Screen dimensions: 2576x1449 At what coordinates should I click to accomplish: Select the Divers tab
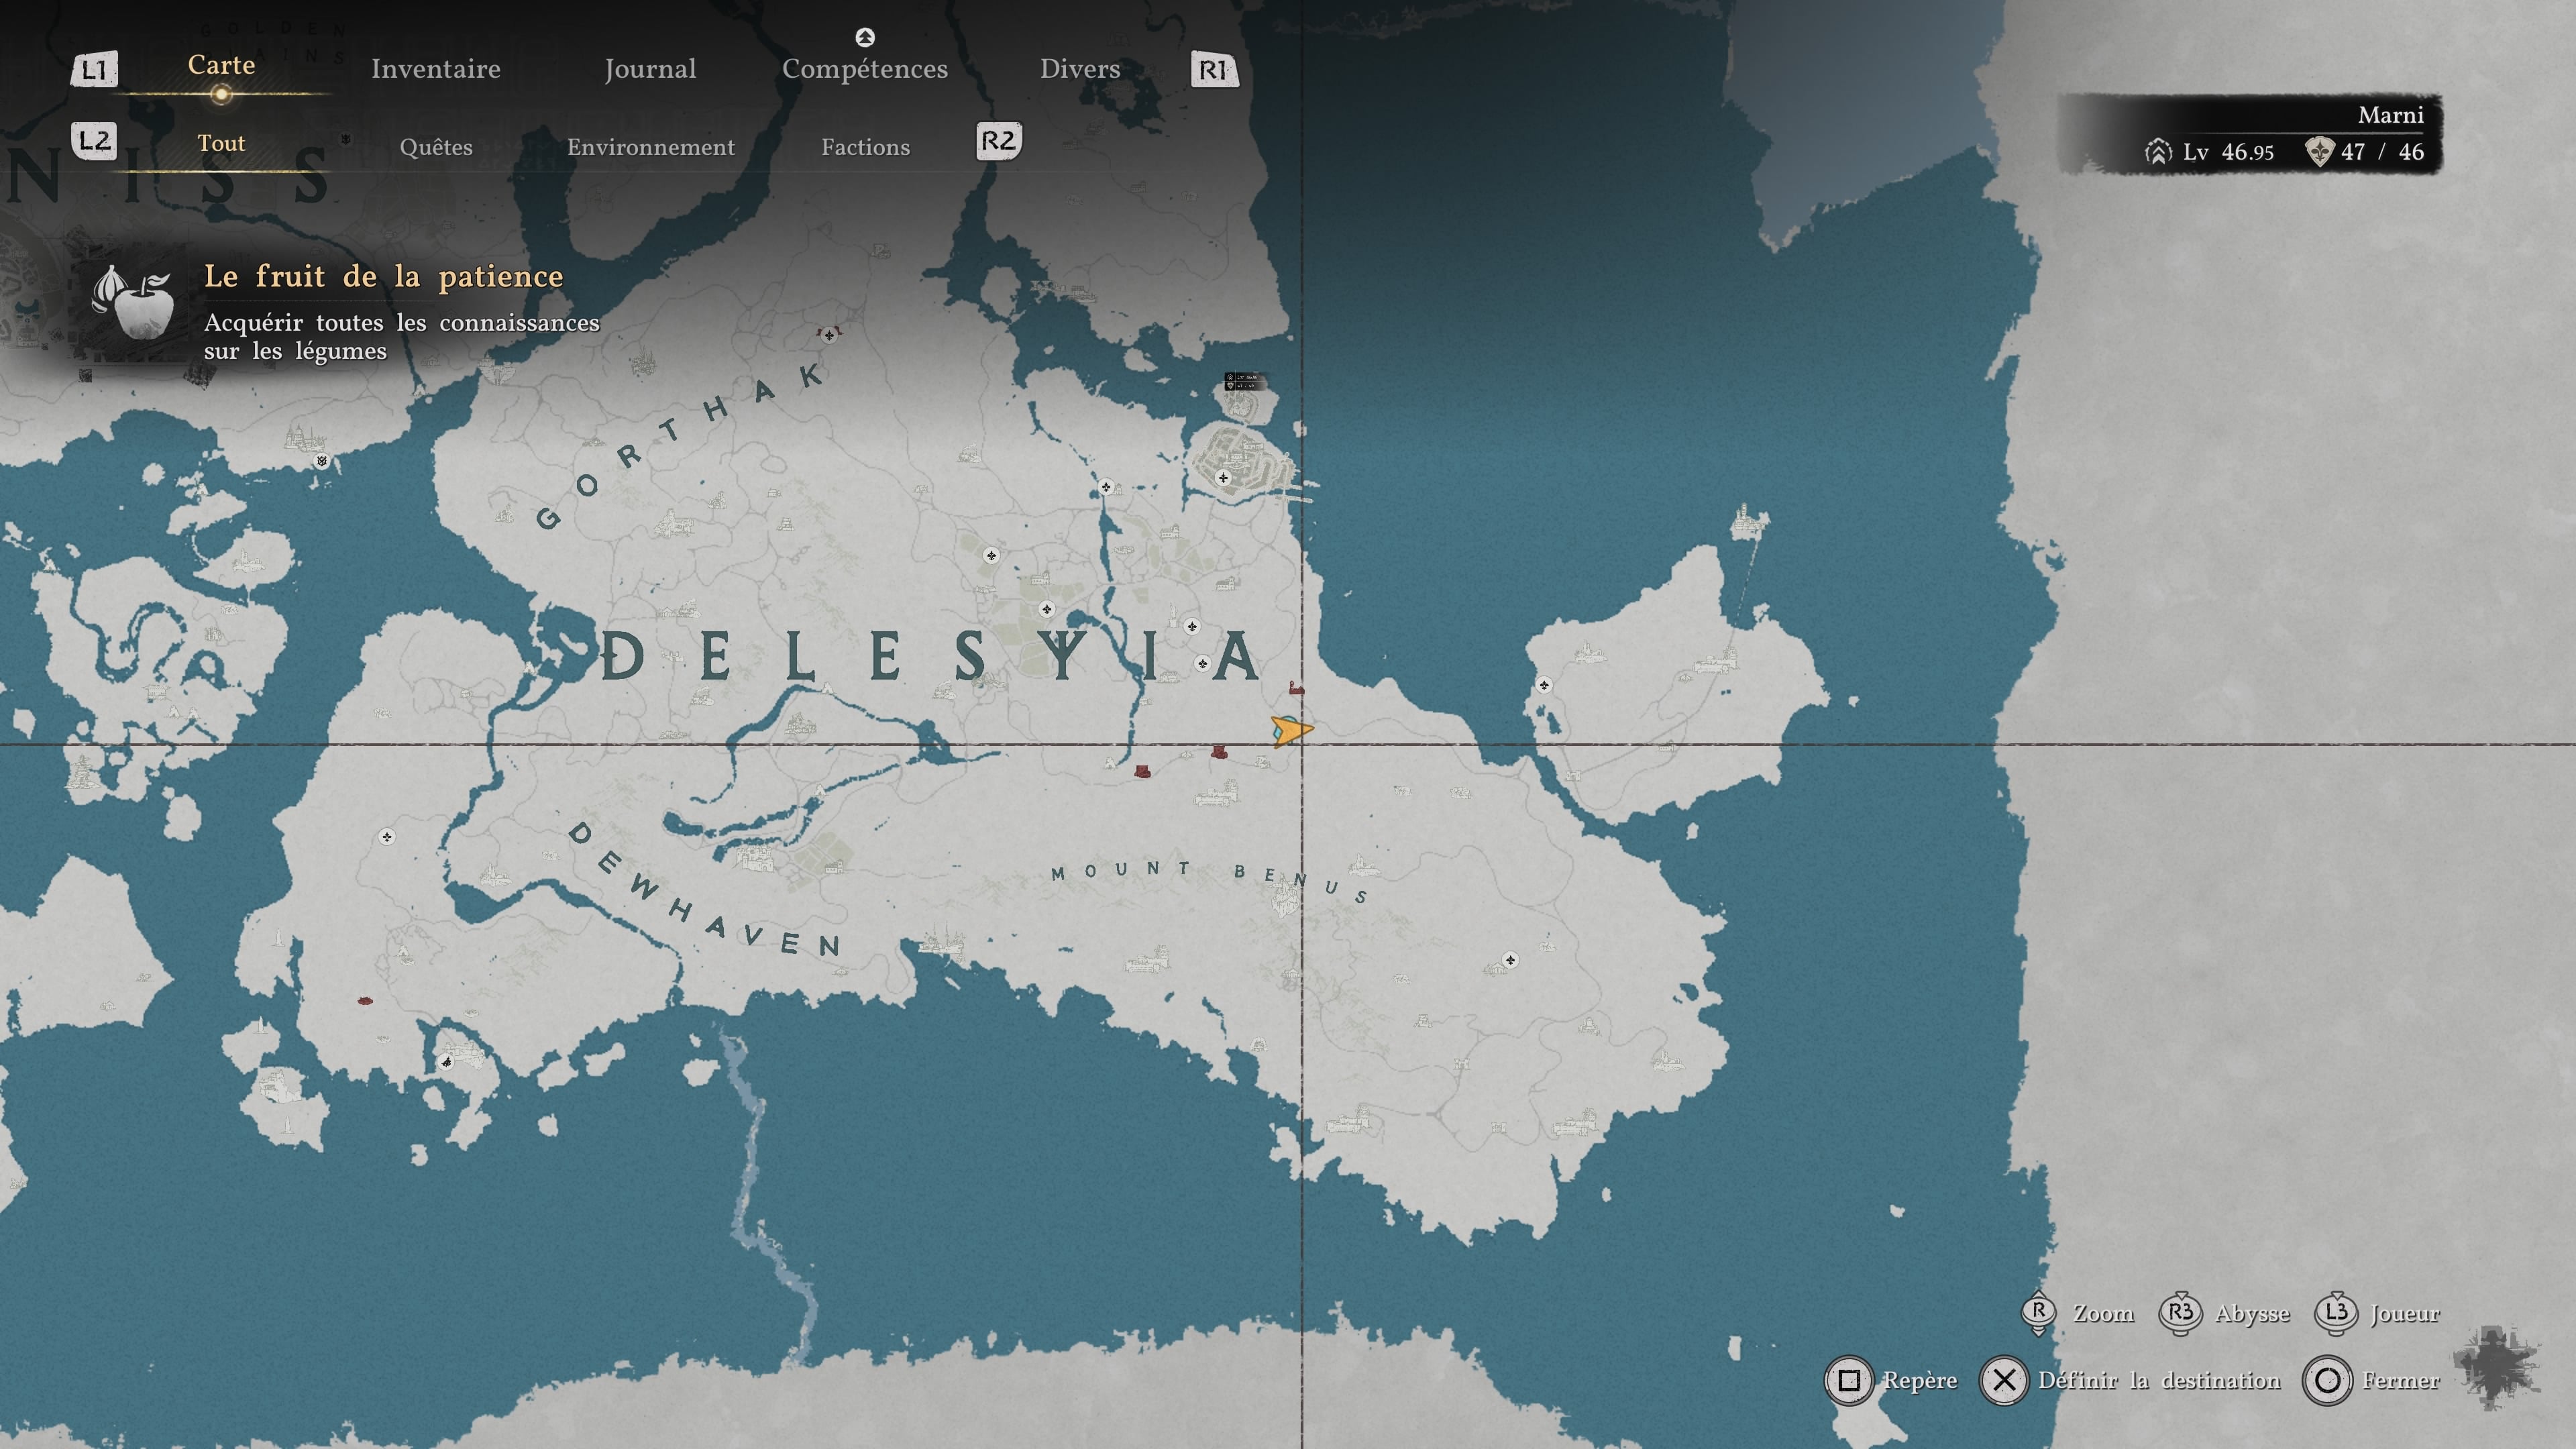(1080, 69)
